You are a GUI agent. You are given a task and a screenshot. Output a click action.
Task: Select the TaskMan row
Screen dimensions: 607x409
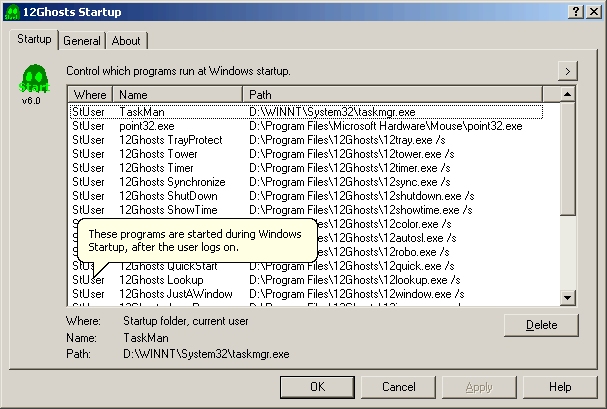(306, 112)
